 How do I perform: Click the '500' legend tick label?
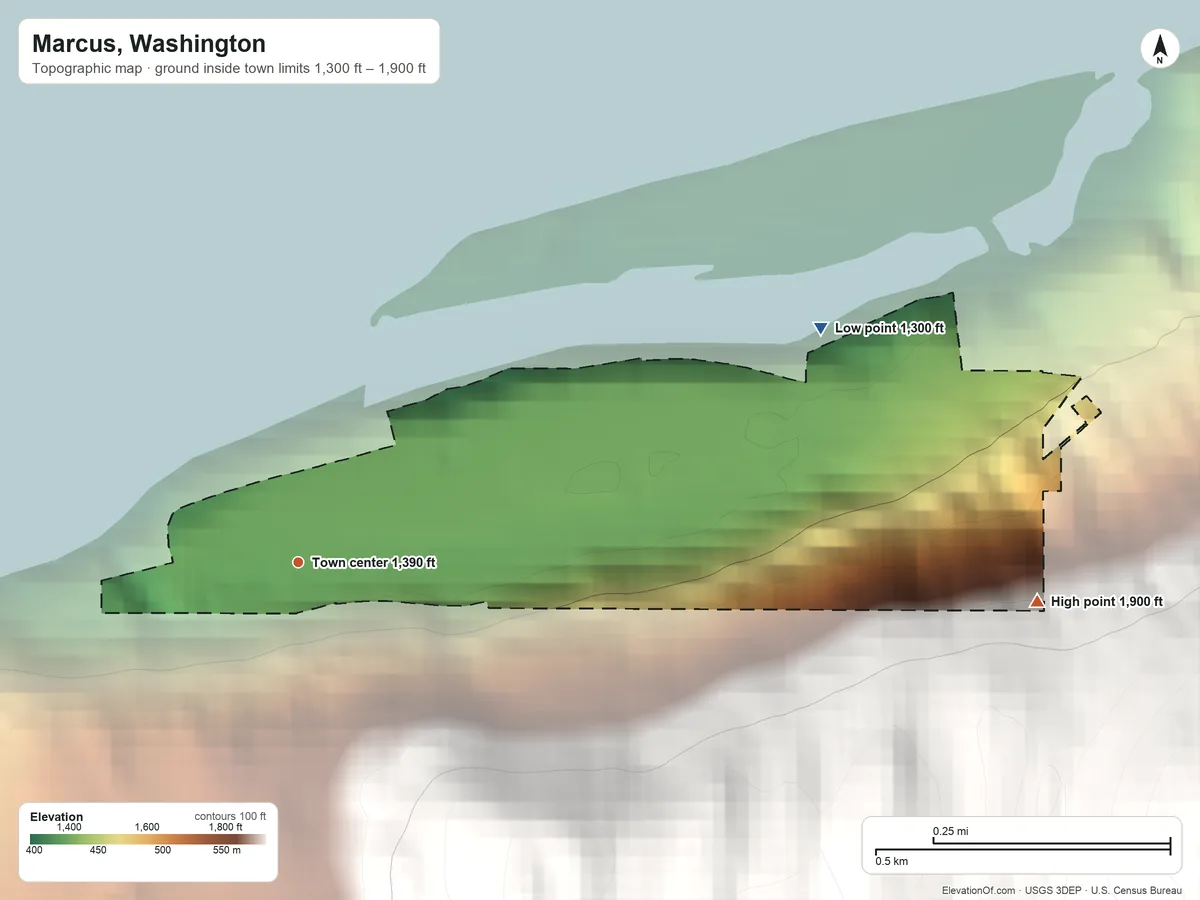click(163, 851)
